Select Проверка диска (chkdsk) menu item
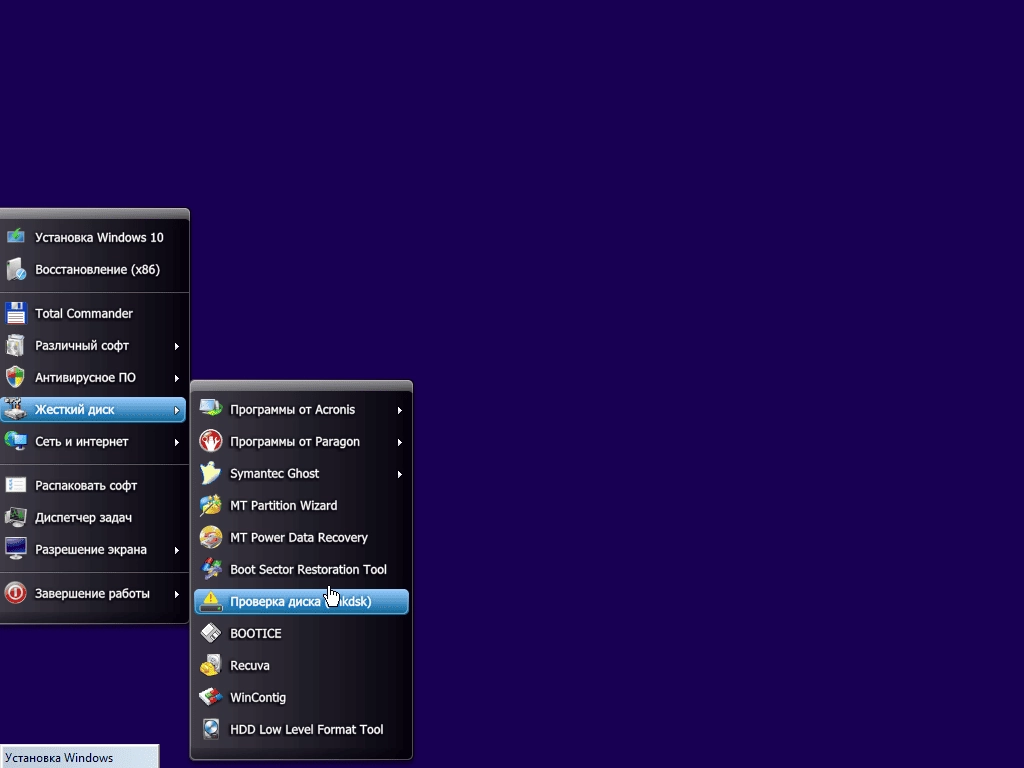Screen dimensions: 1024x768 pos(301,601)
